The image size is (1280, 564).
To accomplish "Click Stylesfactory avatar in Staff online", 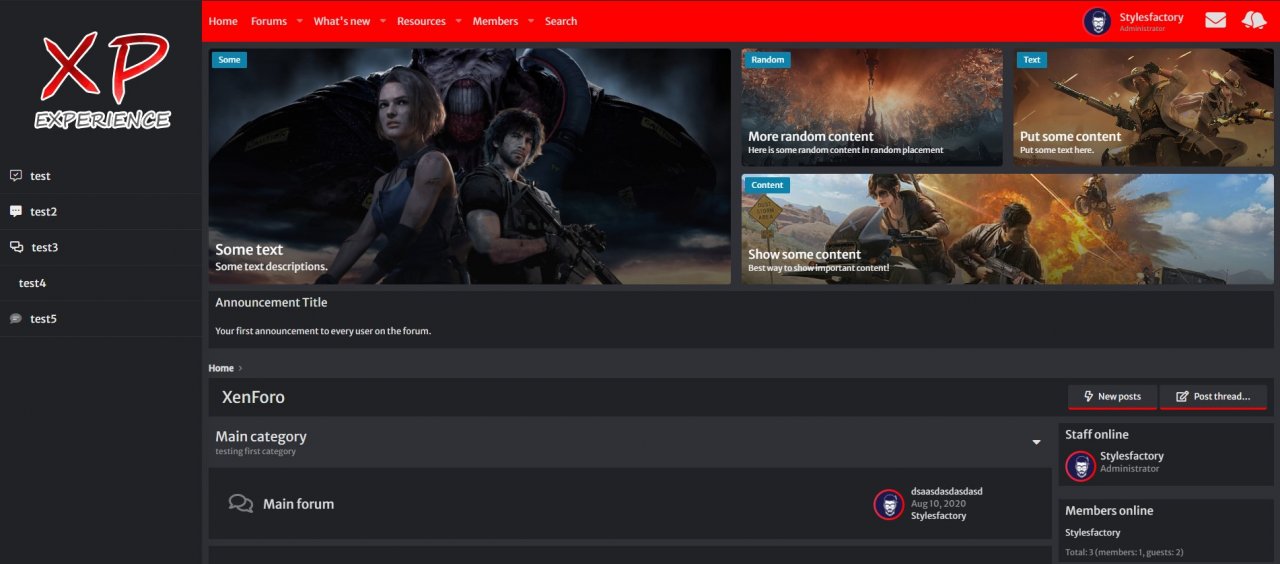I will pos(1080,466).
